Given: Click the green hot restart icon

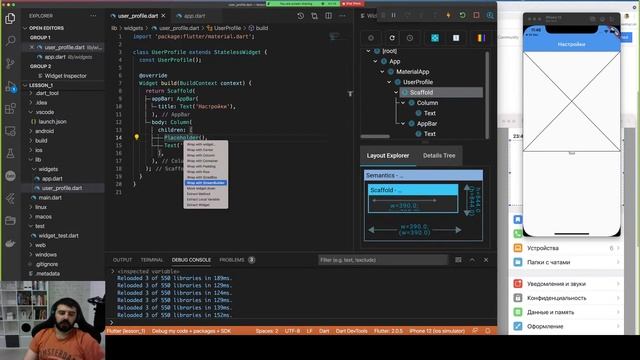Looking at the screenshot, I should tap(462, 16).
